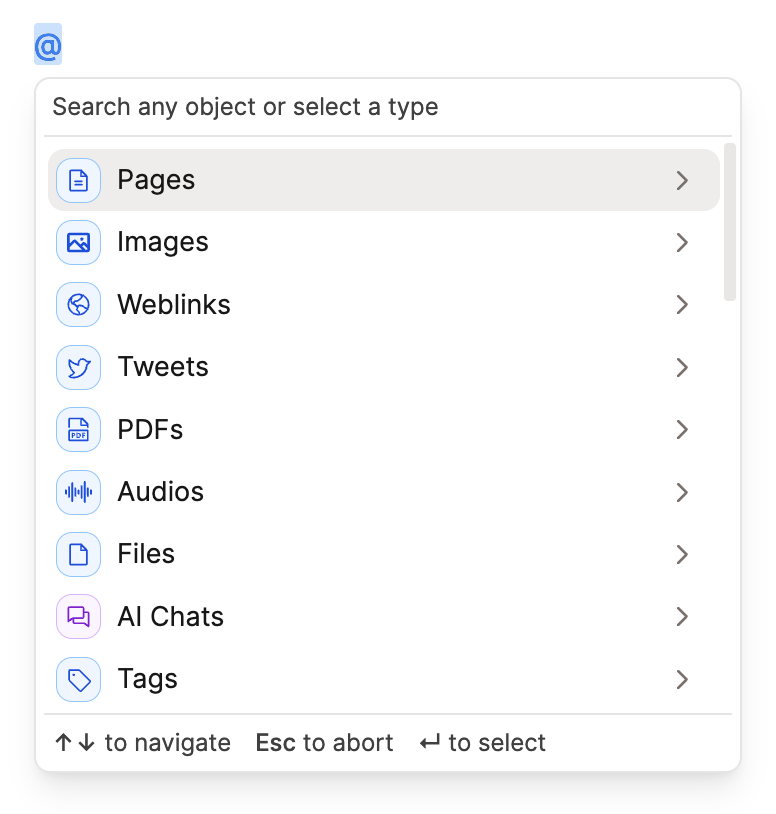Screen dimensions: 776x814
Task: Expand the Pages type via its chevron
Action: point(683,181)
